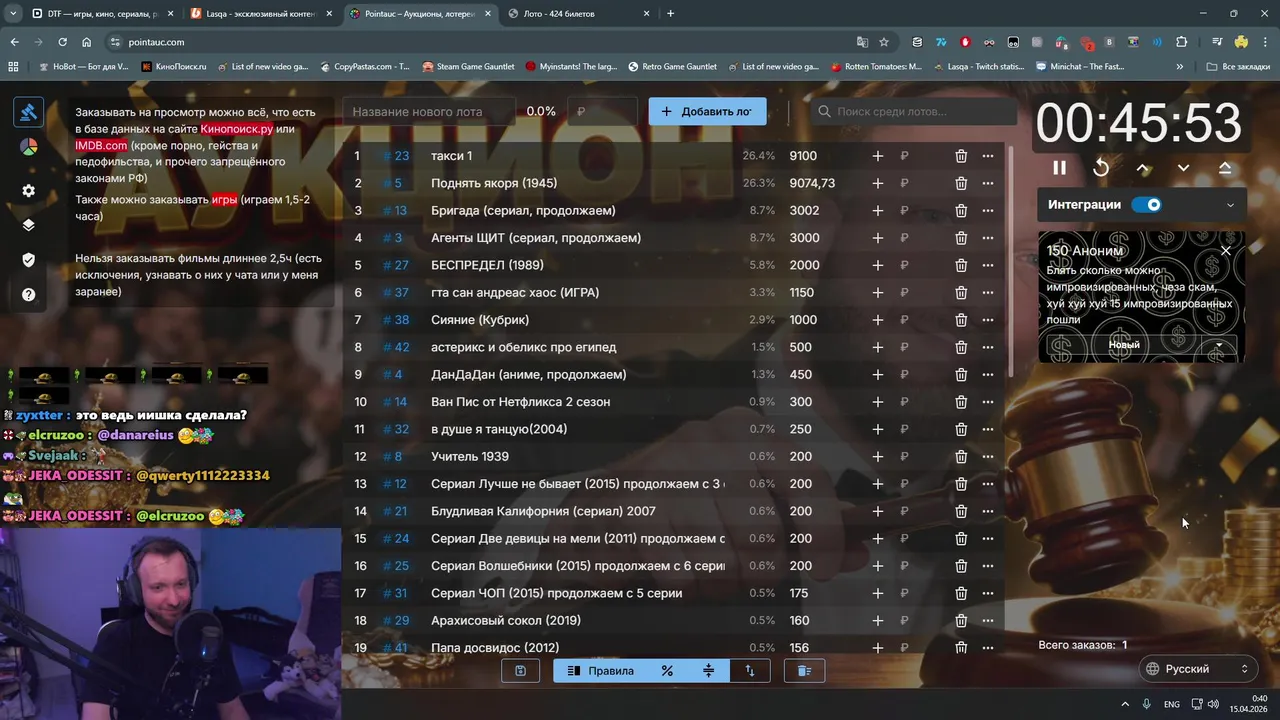
Task: Open the wheel pie-chart sidebar section
Action: pos(28,148)
